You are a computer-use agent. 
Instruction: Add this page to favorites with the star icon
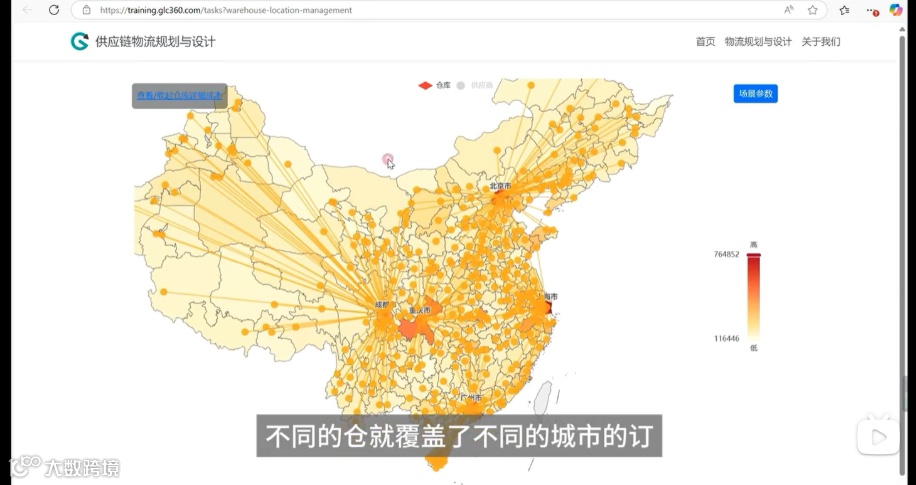coord(813,10)
